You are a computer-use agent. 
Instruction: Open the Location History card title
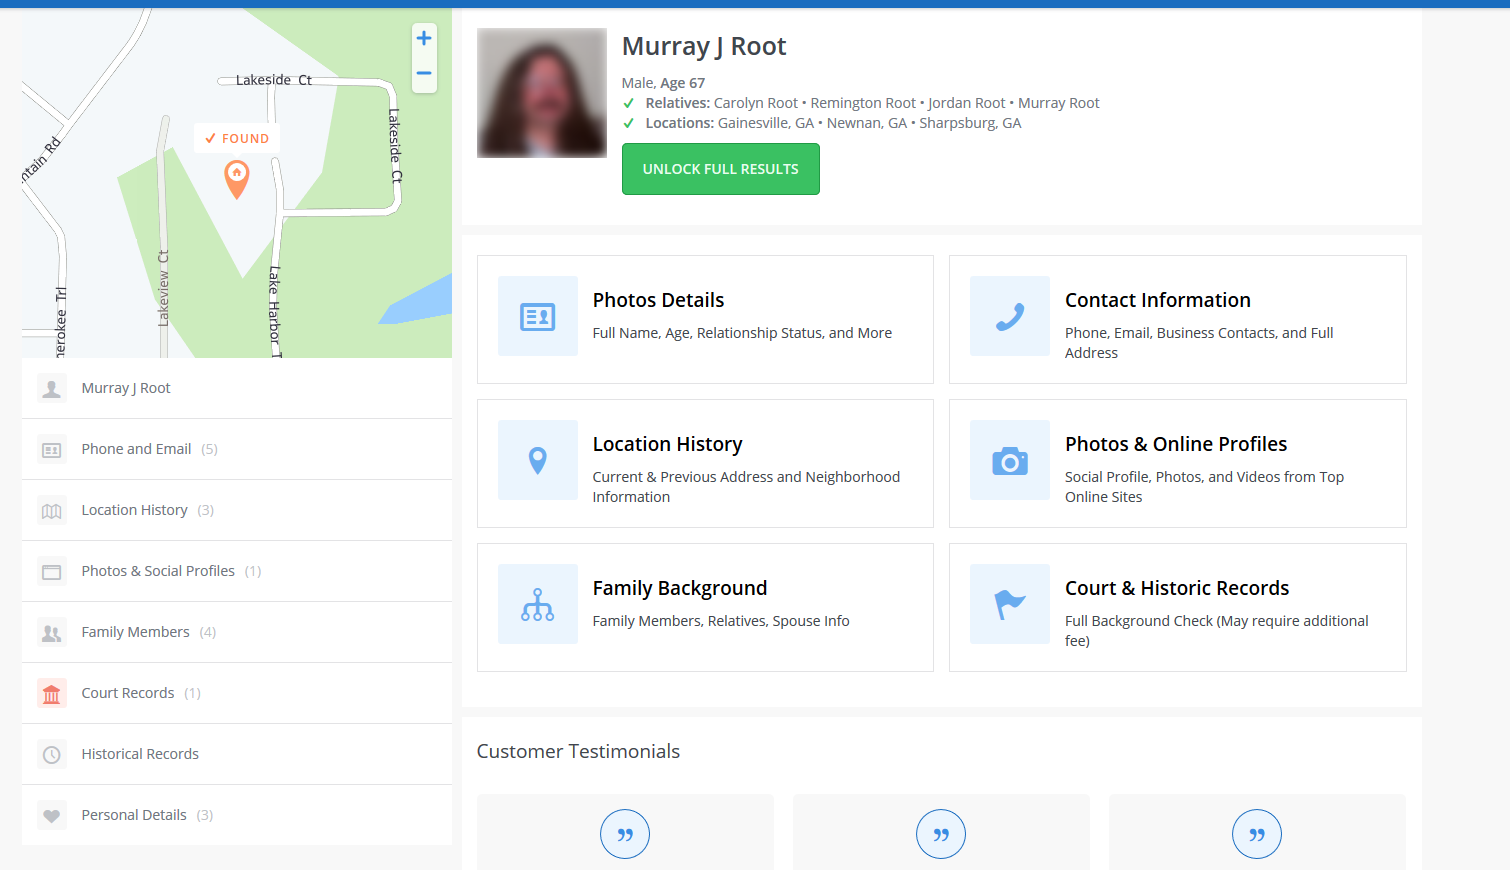(667, 444)
